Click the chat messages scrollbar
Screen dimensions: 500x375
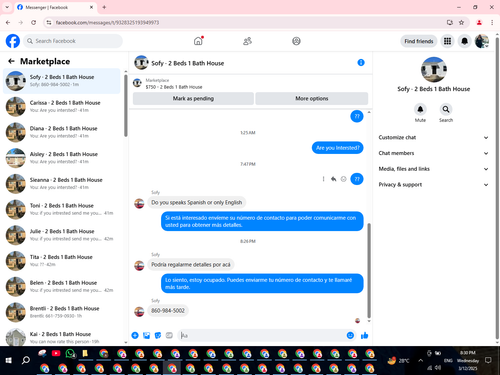(x=369, y=270)
